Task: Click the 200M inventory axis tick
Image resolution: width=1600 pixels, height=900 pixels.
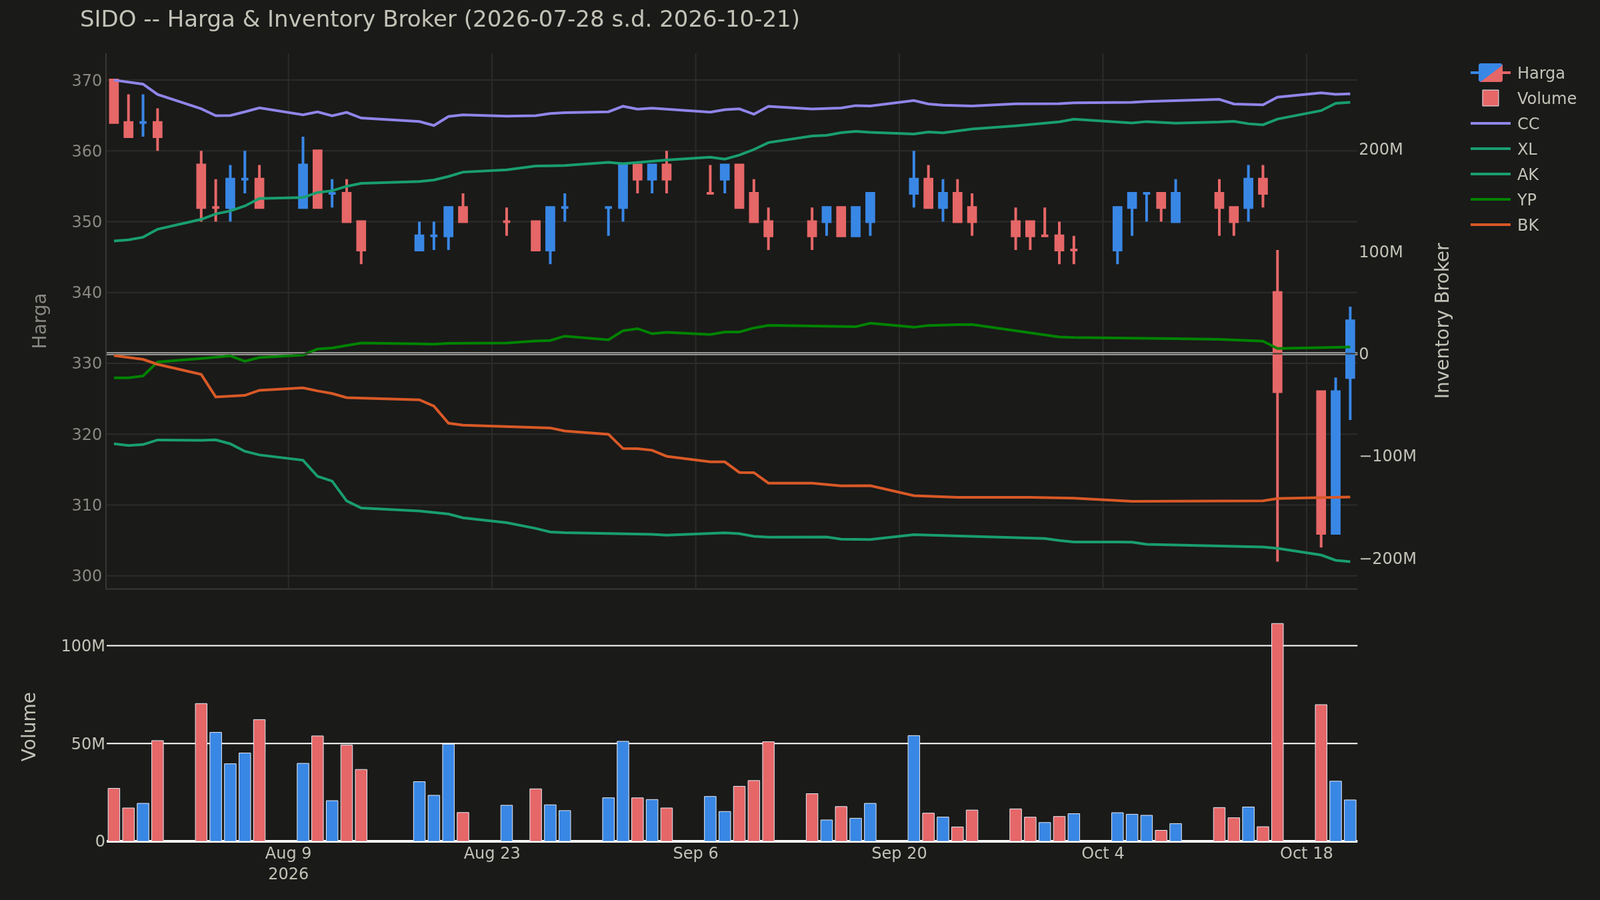Action: tap(1381, 149)
